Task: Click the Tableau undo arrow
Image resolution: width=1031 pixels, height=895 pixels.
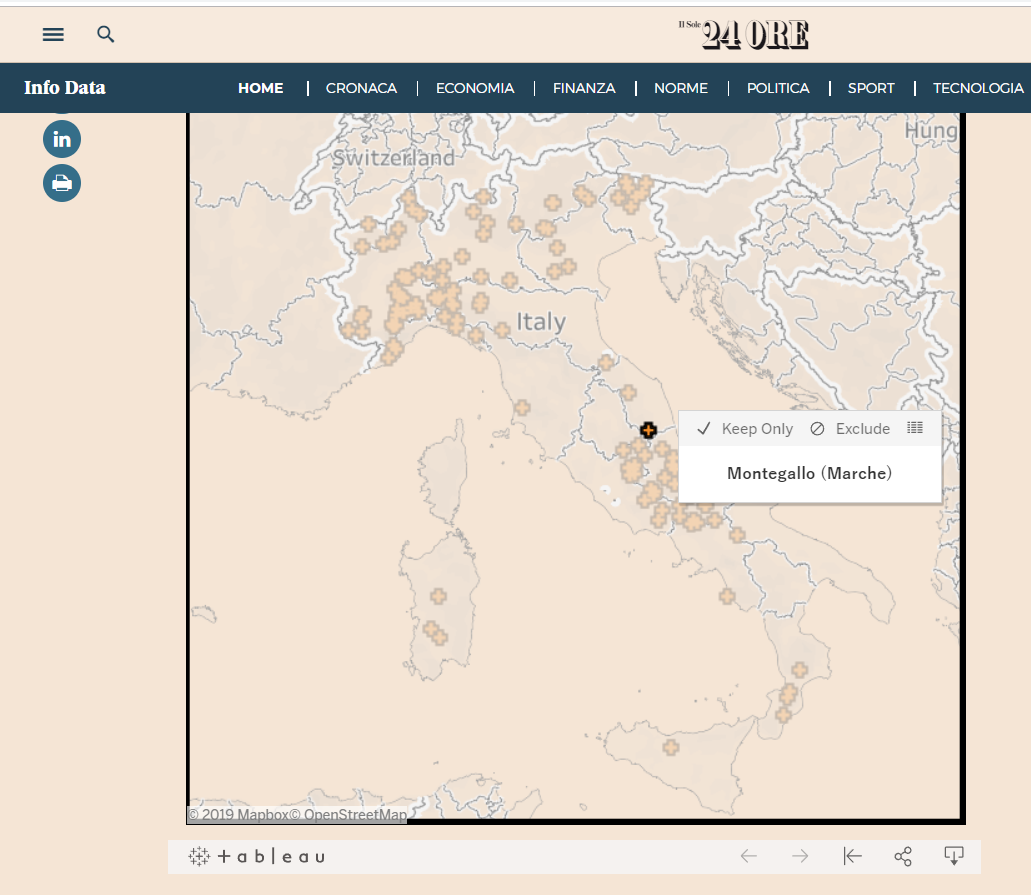Action: tap(748, 856)
